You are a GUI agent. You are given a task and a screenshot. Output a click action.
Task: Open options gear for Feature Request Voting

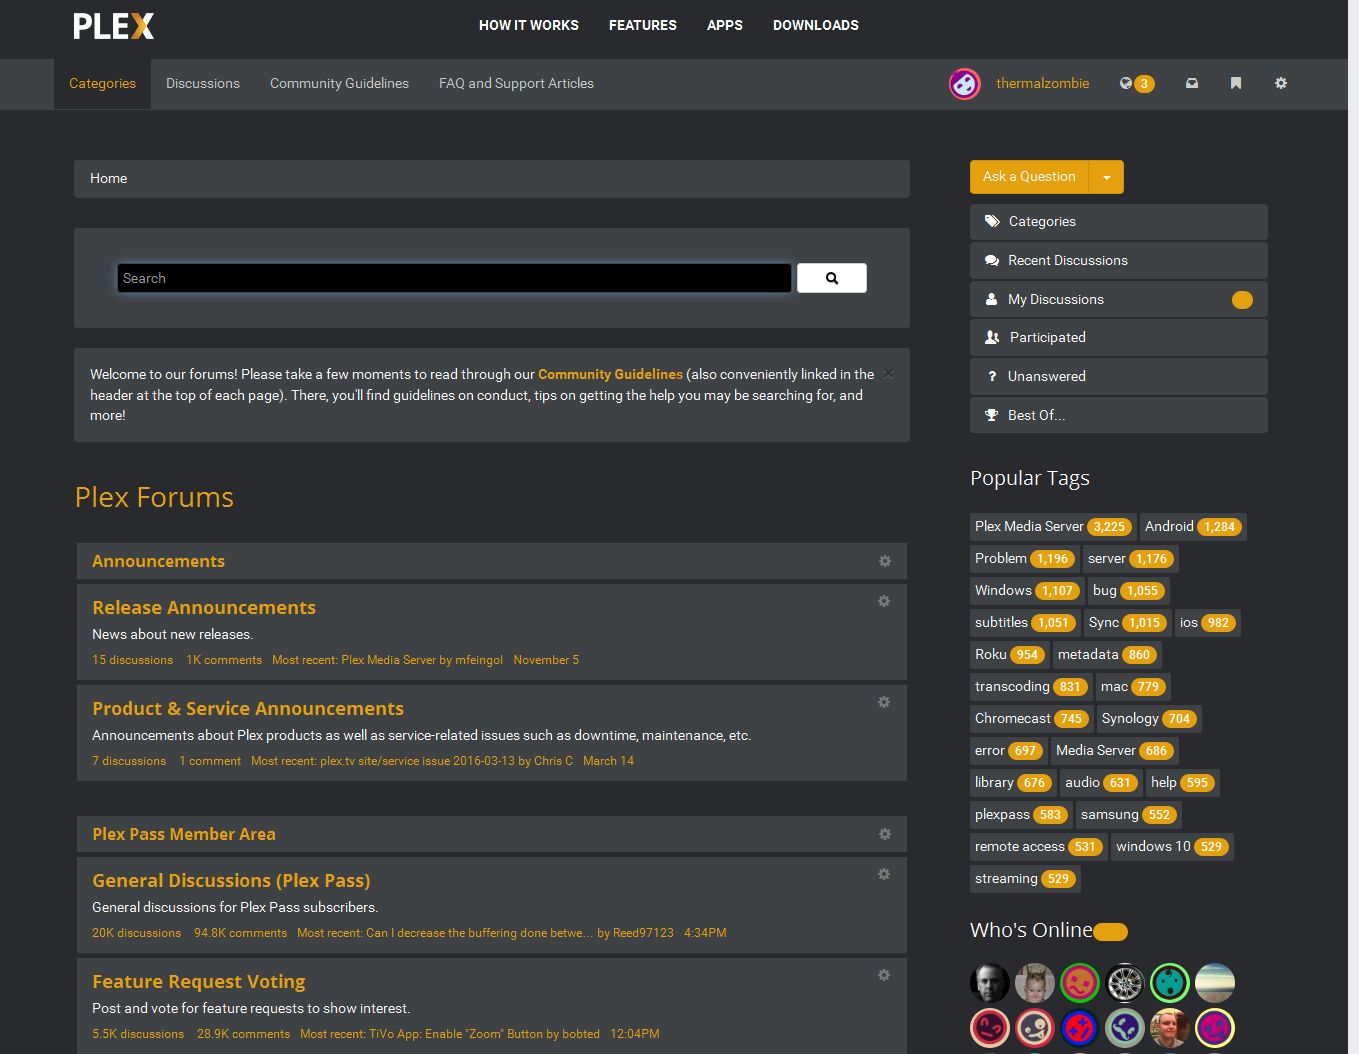884,975
